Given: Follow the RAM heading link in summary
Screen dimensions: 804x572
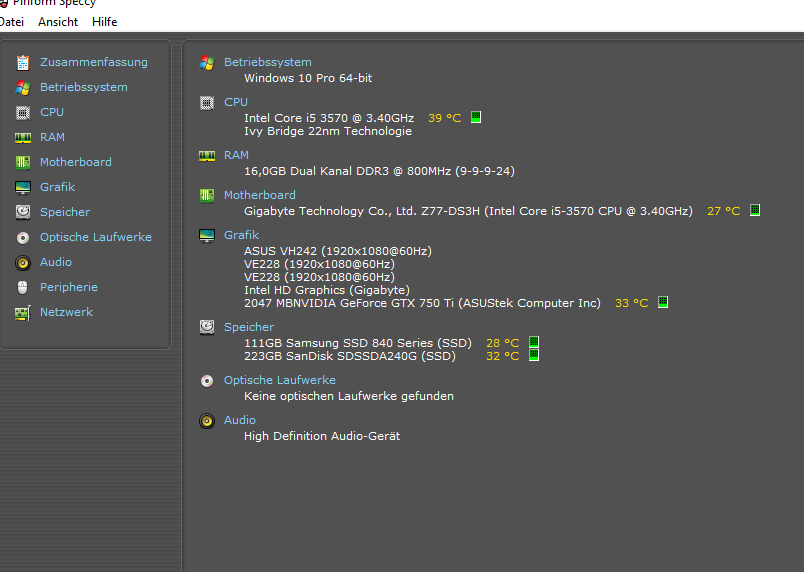Looking at the screenshot, I should click(x=236, y=155).
